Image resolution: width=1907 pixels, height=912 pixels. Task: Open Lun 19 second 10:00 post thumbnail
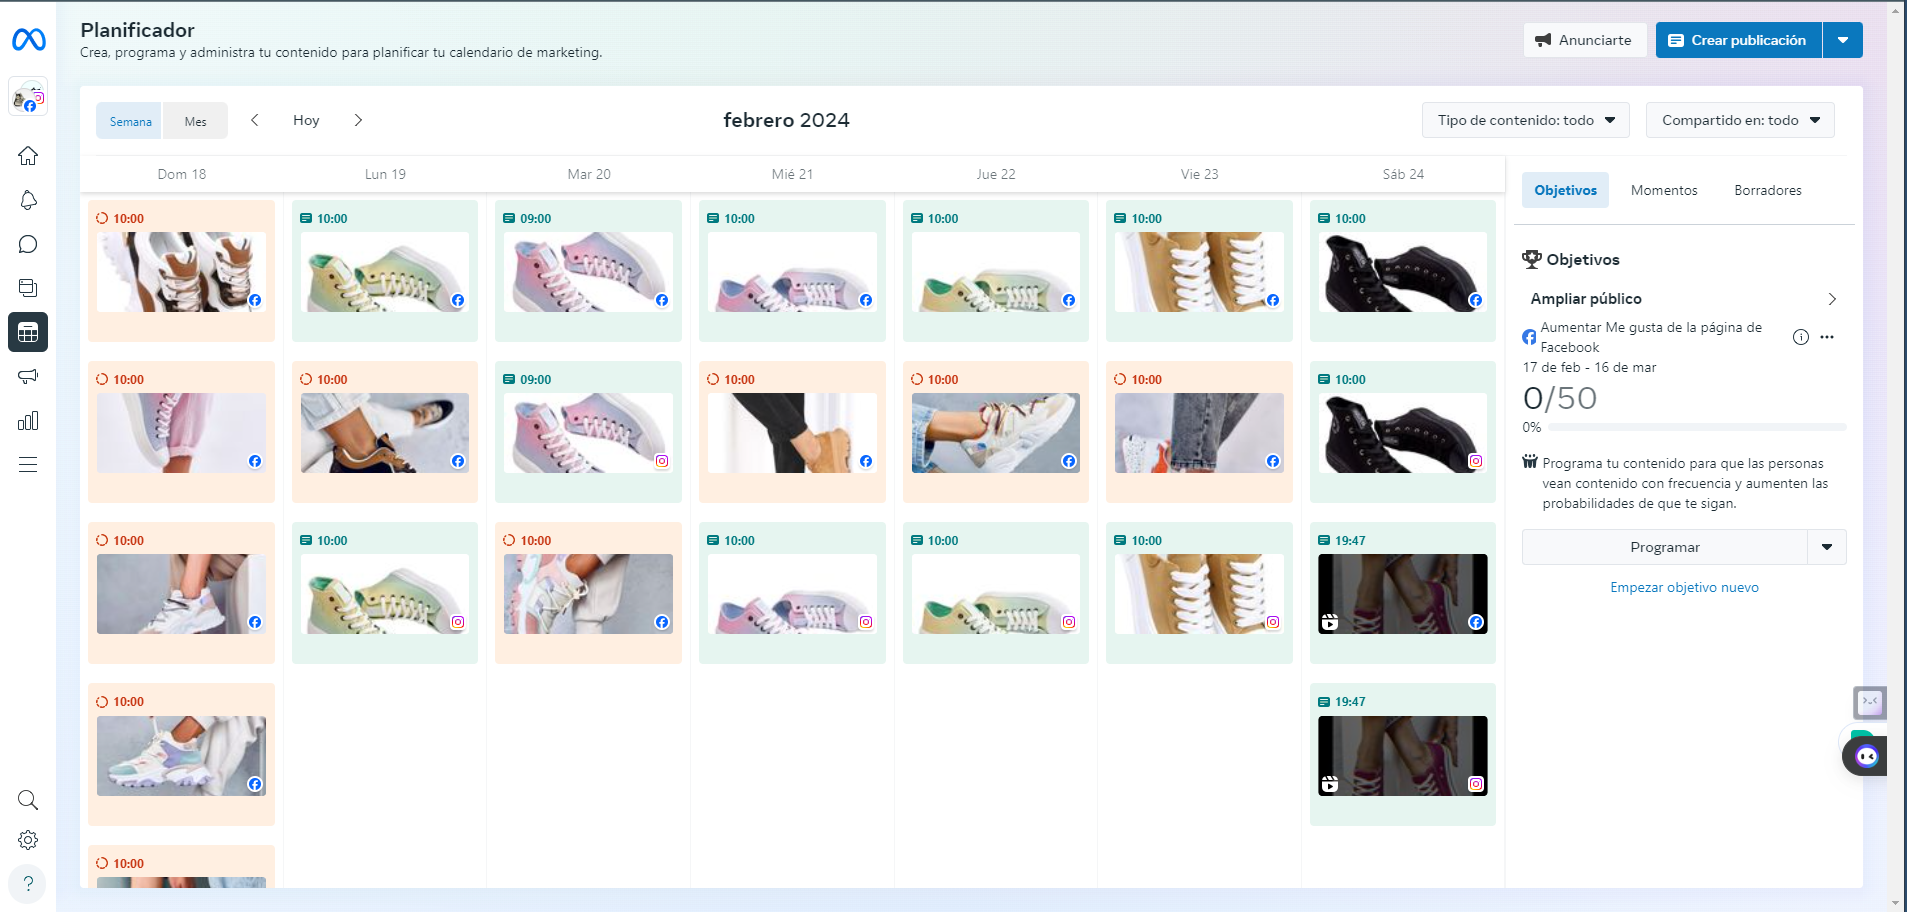tap(385, 433)
